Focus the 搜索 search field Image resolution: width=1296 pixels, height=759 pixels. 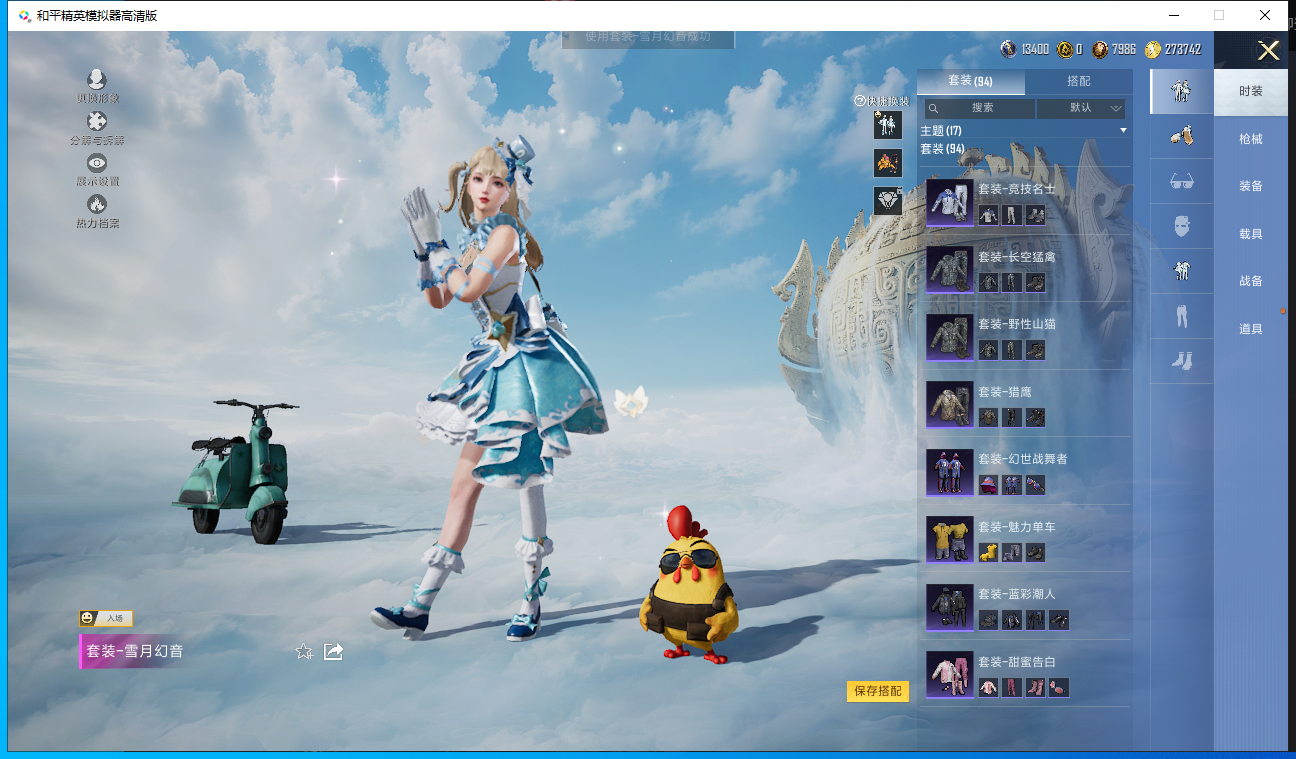click(980, 108)
